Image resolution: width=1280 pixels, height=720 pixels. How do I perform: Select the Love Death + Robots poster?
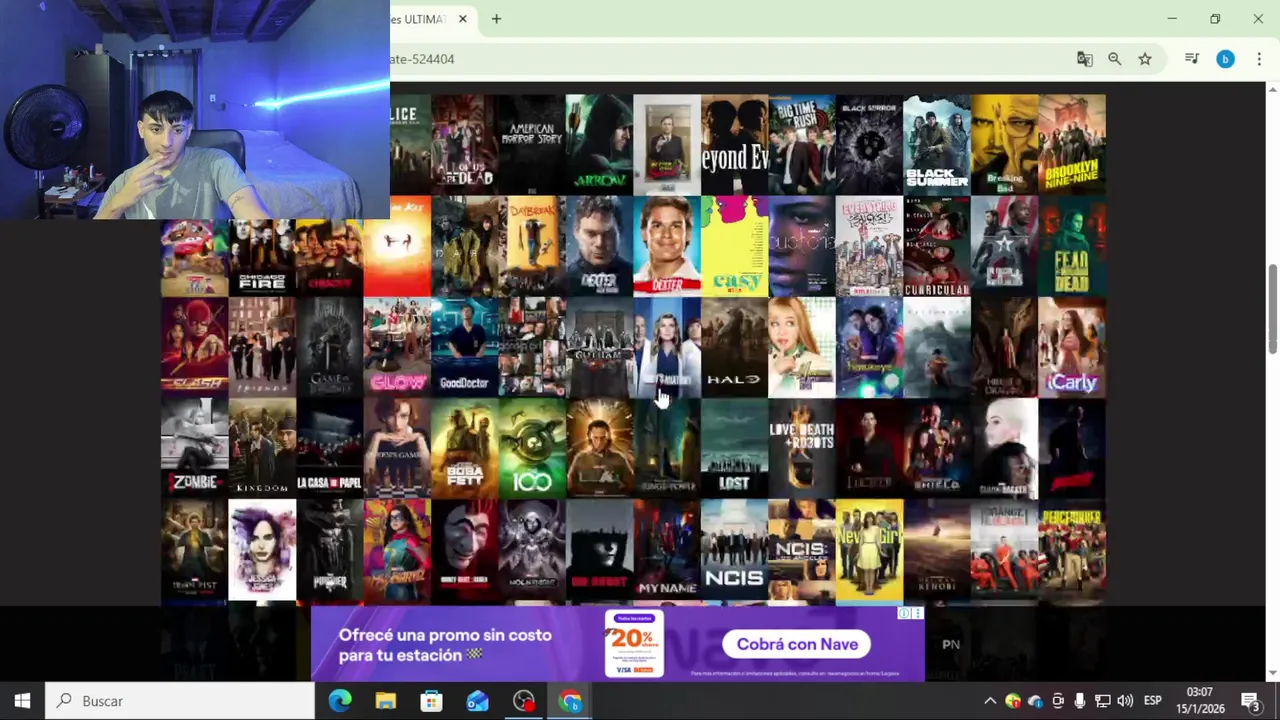[x=802, y=448]
